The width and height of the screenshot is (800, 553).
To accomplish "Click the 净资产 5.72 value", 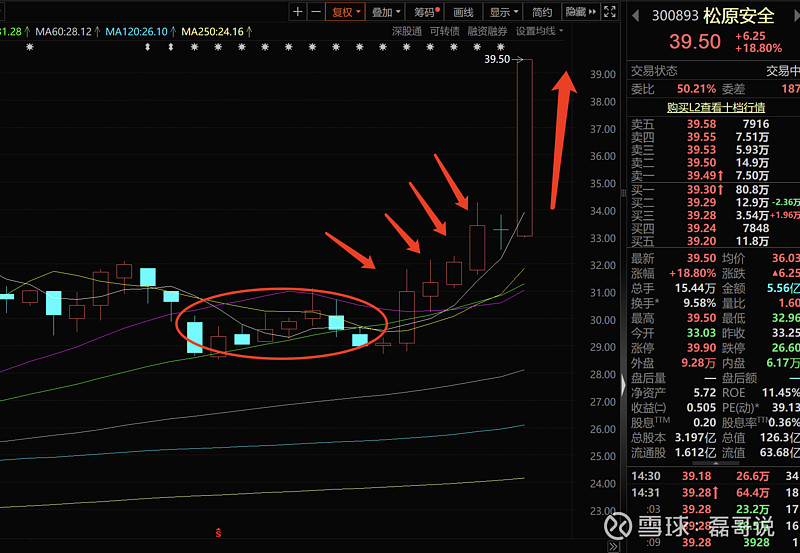I will click(x=705, y=393).
